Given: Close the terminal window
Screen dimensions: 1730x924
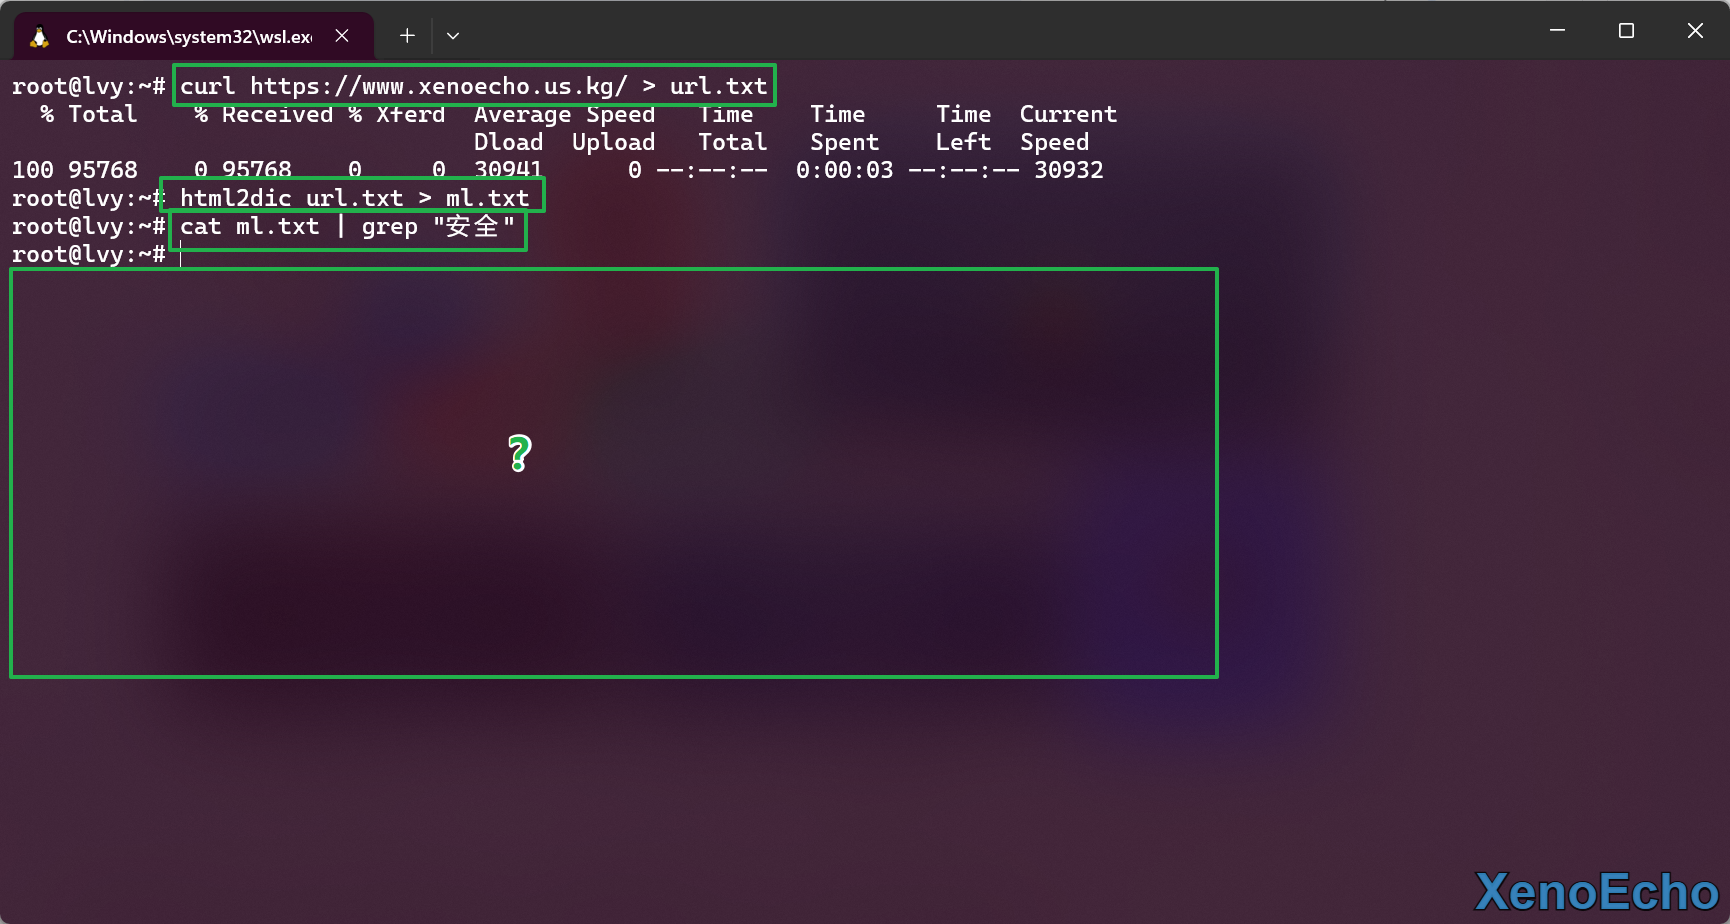Looking at the screenshot, I should tap(1695, 31).
